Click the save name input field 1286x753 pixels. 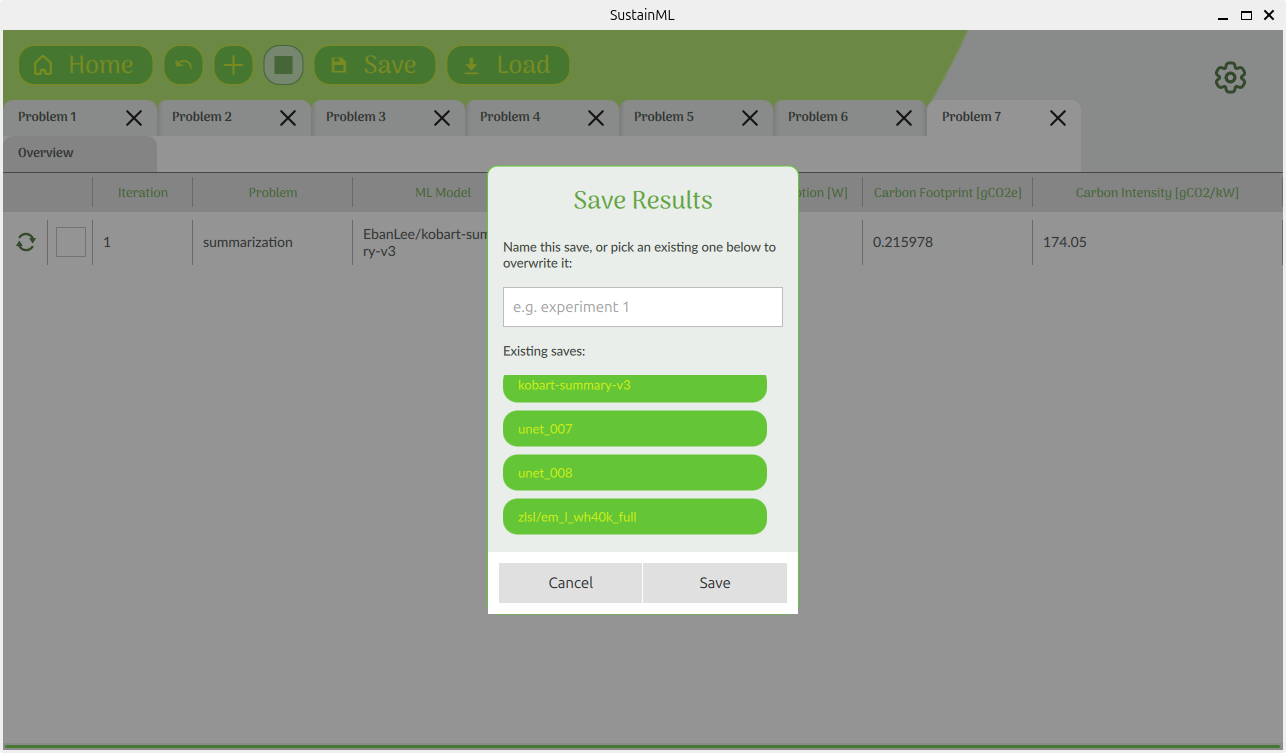coord(643,307)
